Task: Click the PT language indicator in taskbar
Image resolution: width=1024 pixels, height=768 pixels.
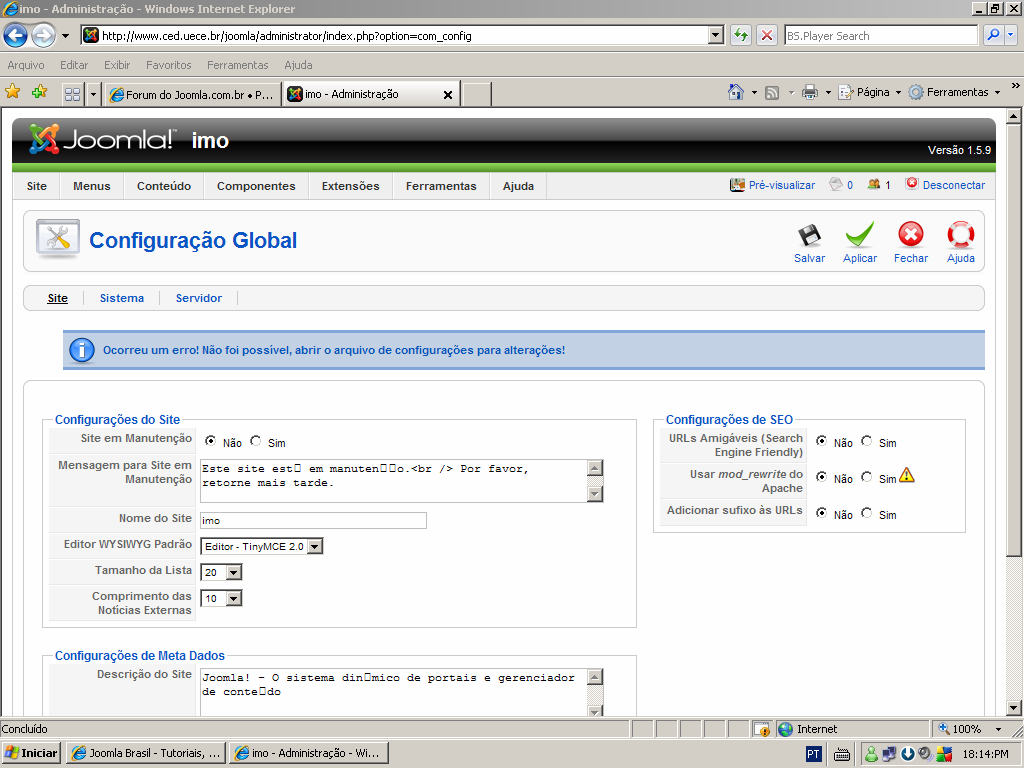Action: 813,754
